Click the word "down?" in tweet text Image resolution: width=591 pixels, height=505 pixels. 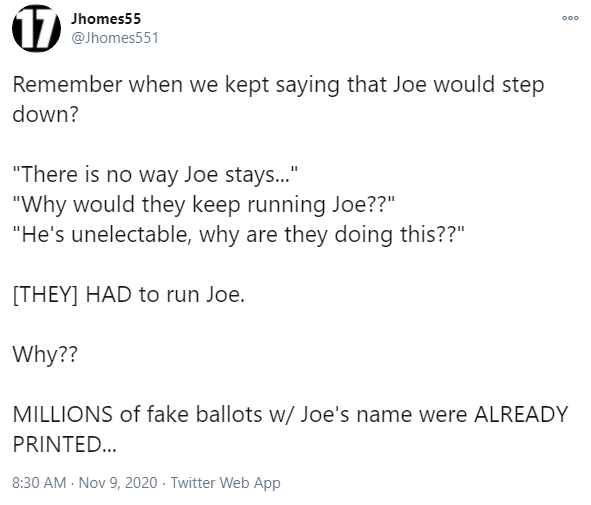click(x=45, y=114)
